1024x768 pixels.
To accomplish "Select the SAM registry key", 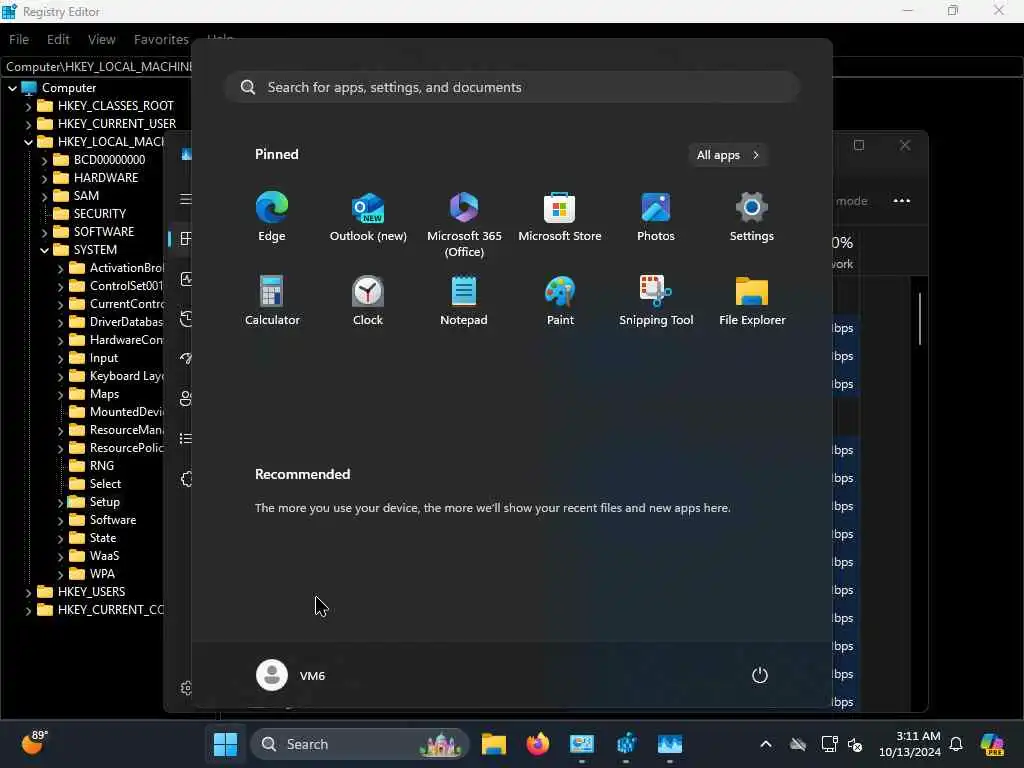I will coord(86,196).
